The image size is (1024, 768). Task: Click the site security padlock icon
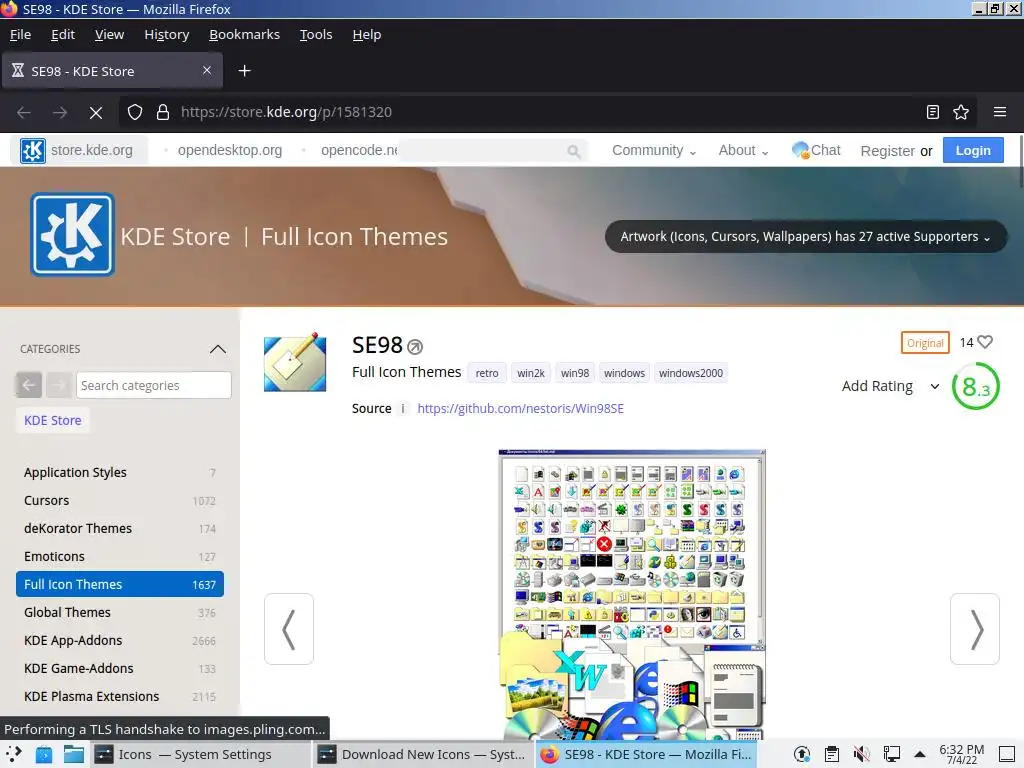(163, 112)
